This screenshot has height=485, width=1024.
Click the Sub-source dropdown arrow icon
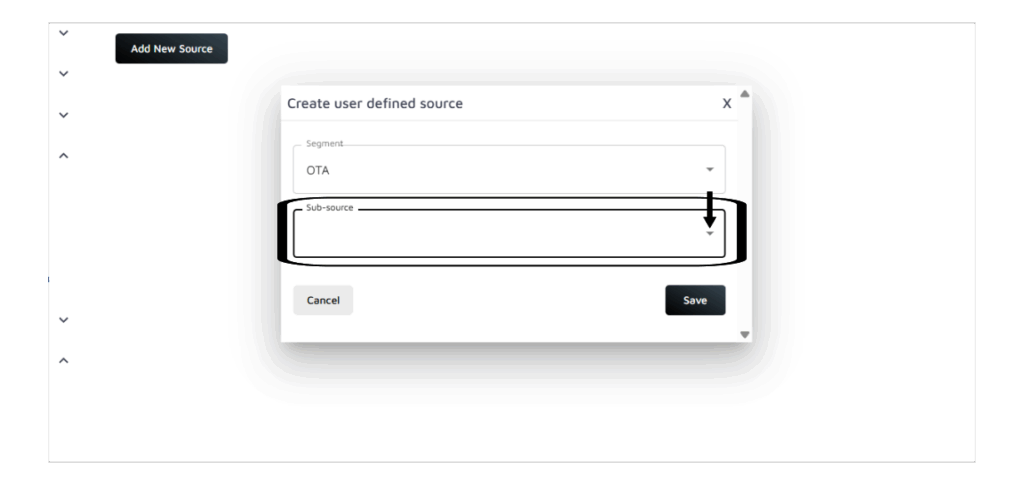[710, 234]
